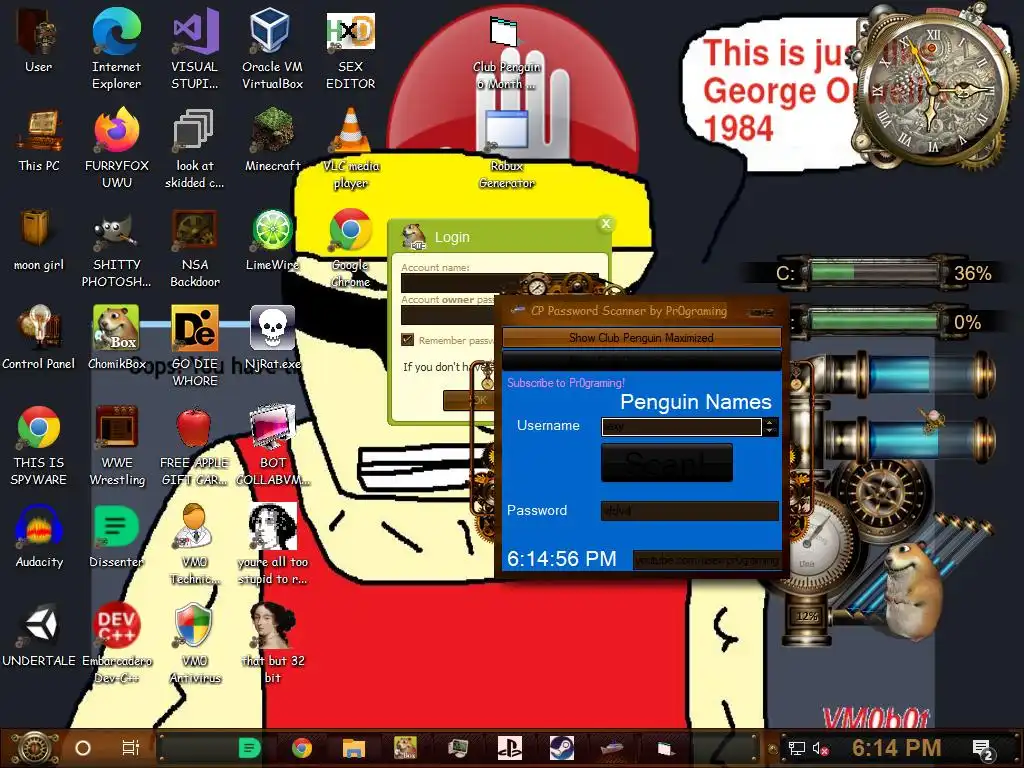Open the SEX EDITOR (HxD) desktop icon
Viewport: 1024px width, 768px height.
351,48
